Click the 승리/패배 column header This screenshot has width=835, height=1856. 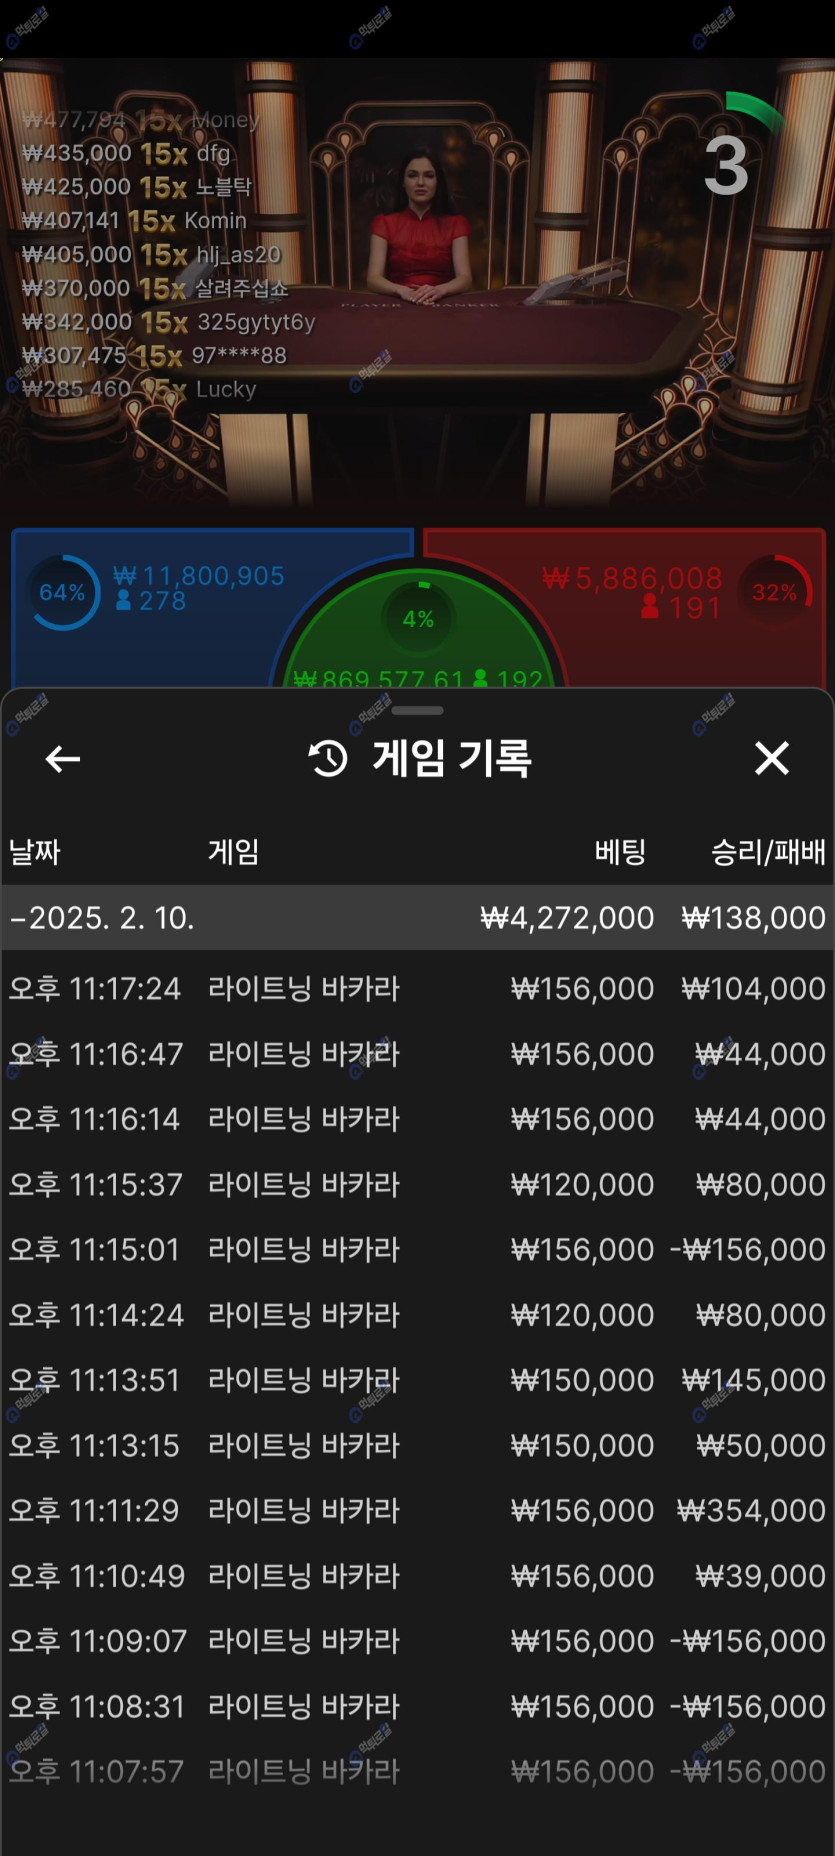point(767,852)
